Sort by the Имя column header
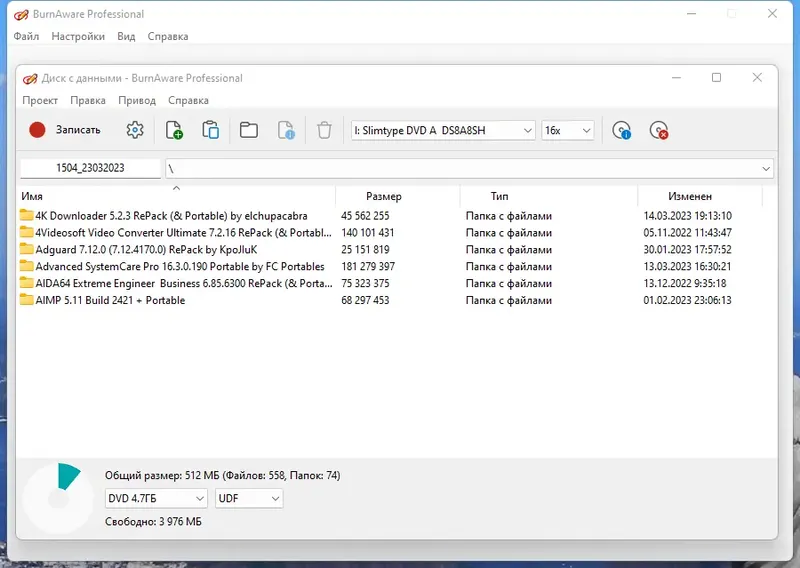The image size is (800, 568). click(x=177, y=196)
